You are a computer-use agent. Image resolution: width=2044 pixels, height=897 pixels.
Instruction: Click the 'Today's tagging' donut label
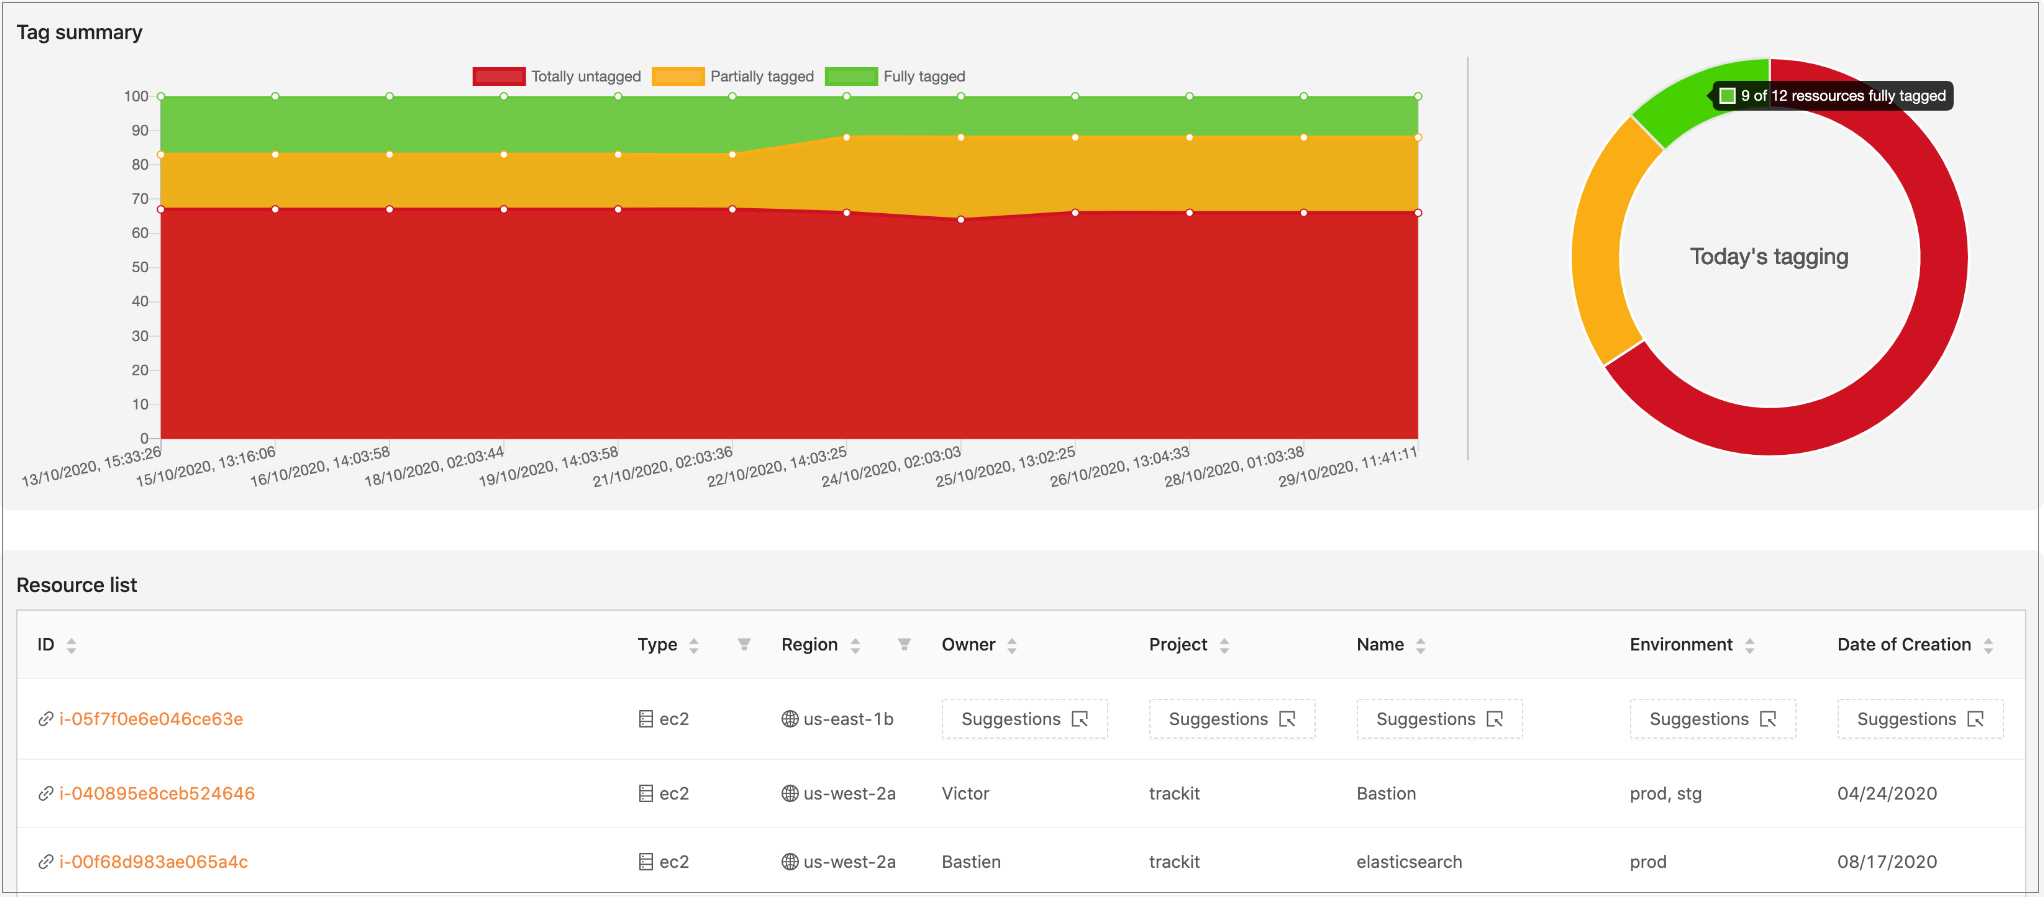point(1769,257)
